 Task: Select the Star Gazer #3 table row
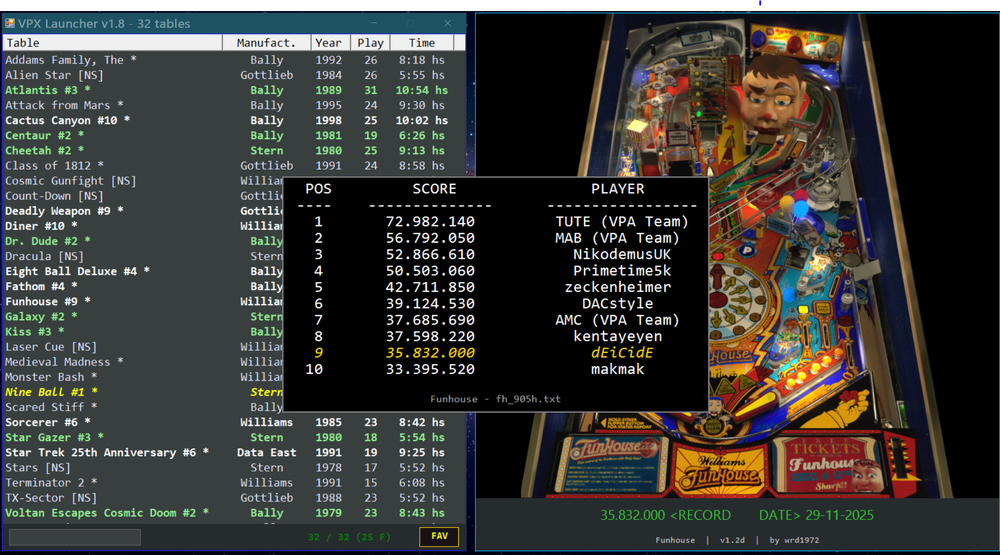[x=234, y=438]
